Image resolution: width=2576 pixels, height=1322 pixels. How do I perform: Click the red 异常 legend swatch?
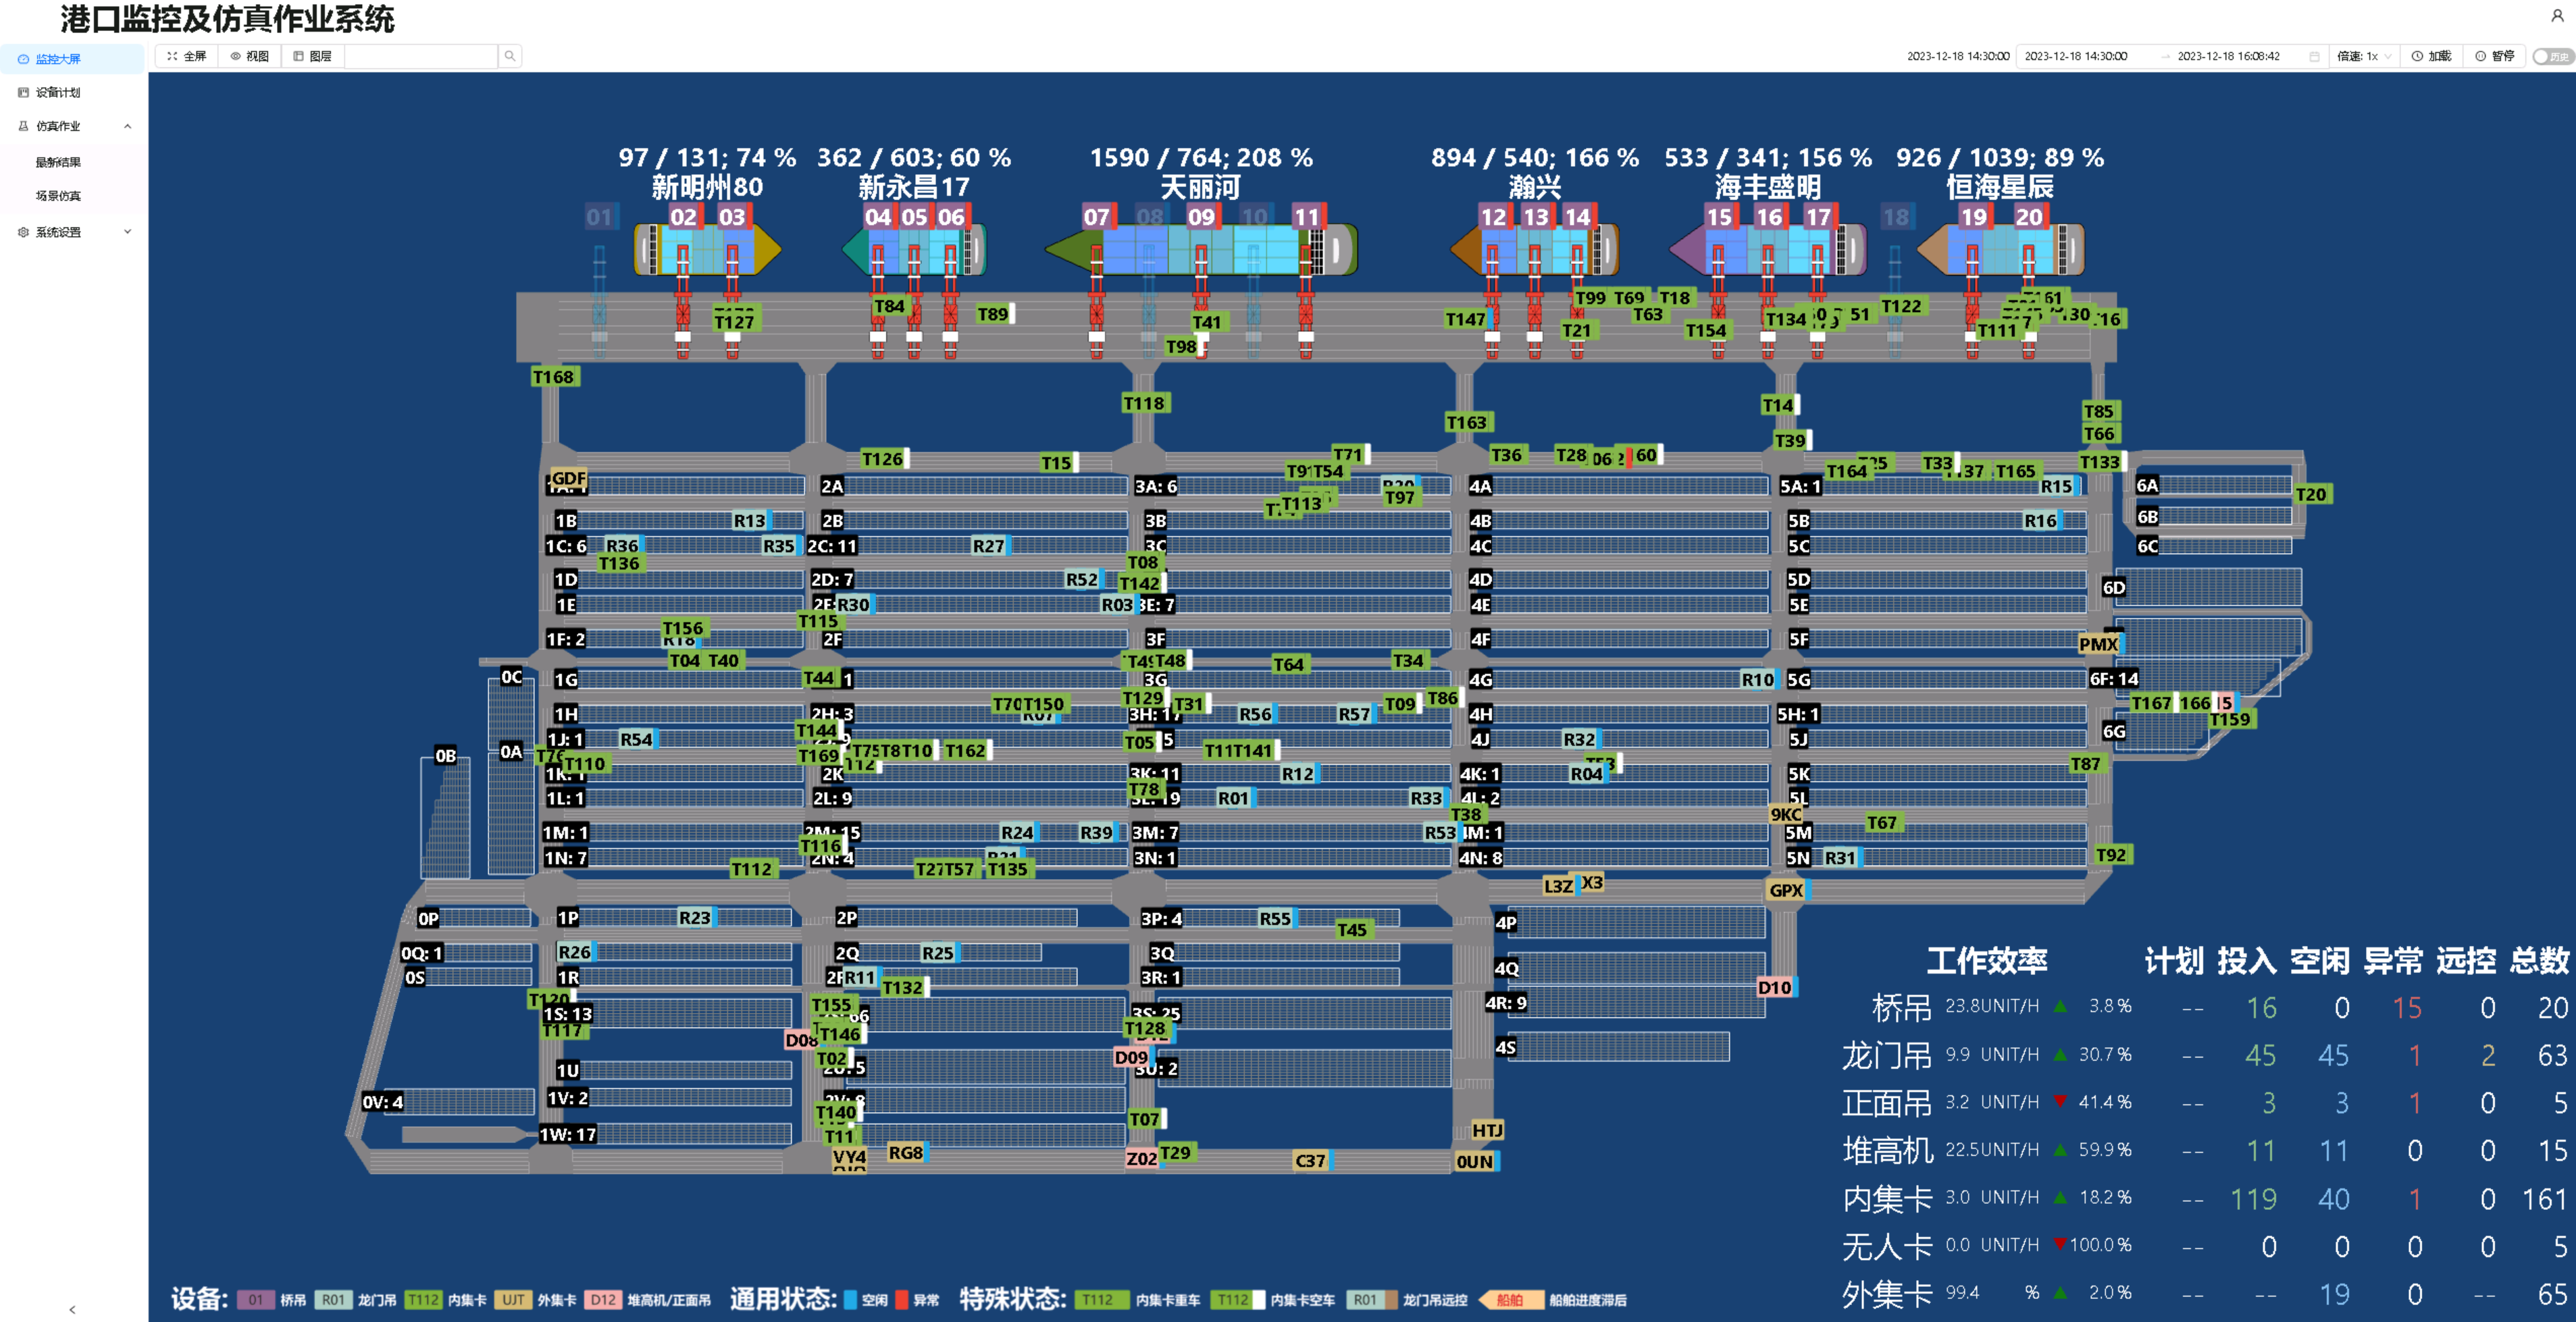click(x=902, y=1300)
